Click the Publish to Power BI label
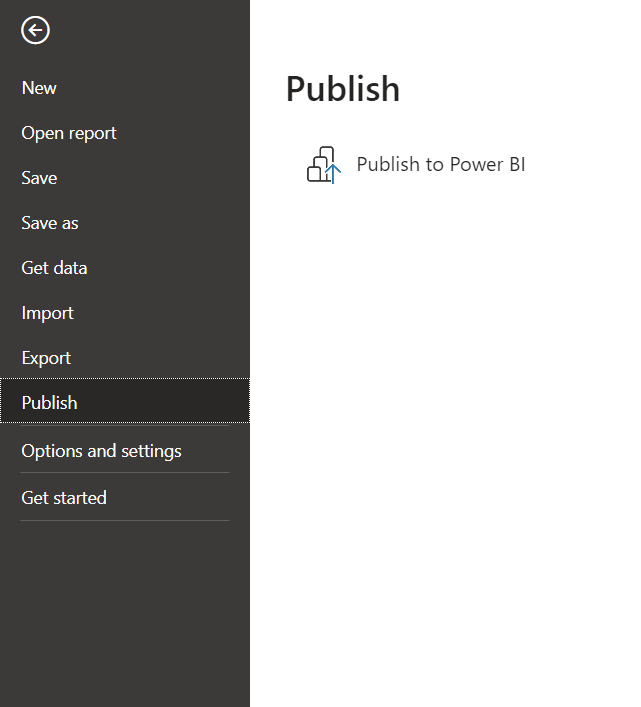Viewport: 641px width, 707px height. click(441, 164)
